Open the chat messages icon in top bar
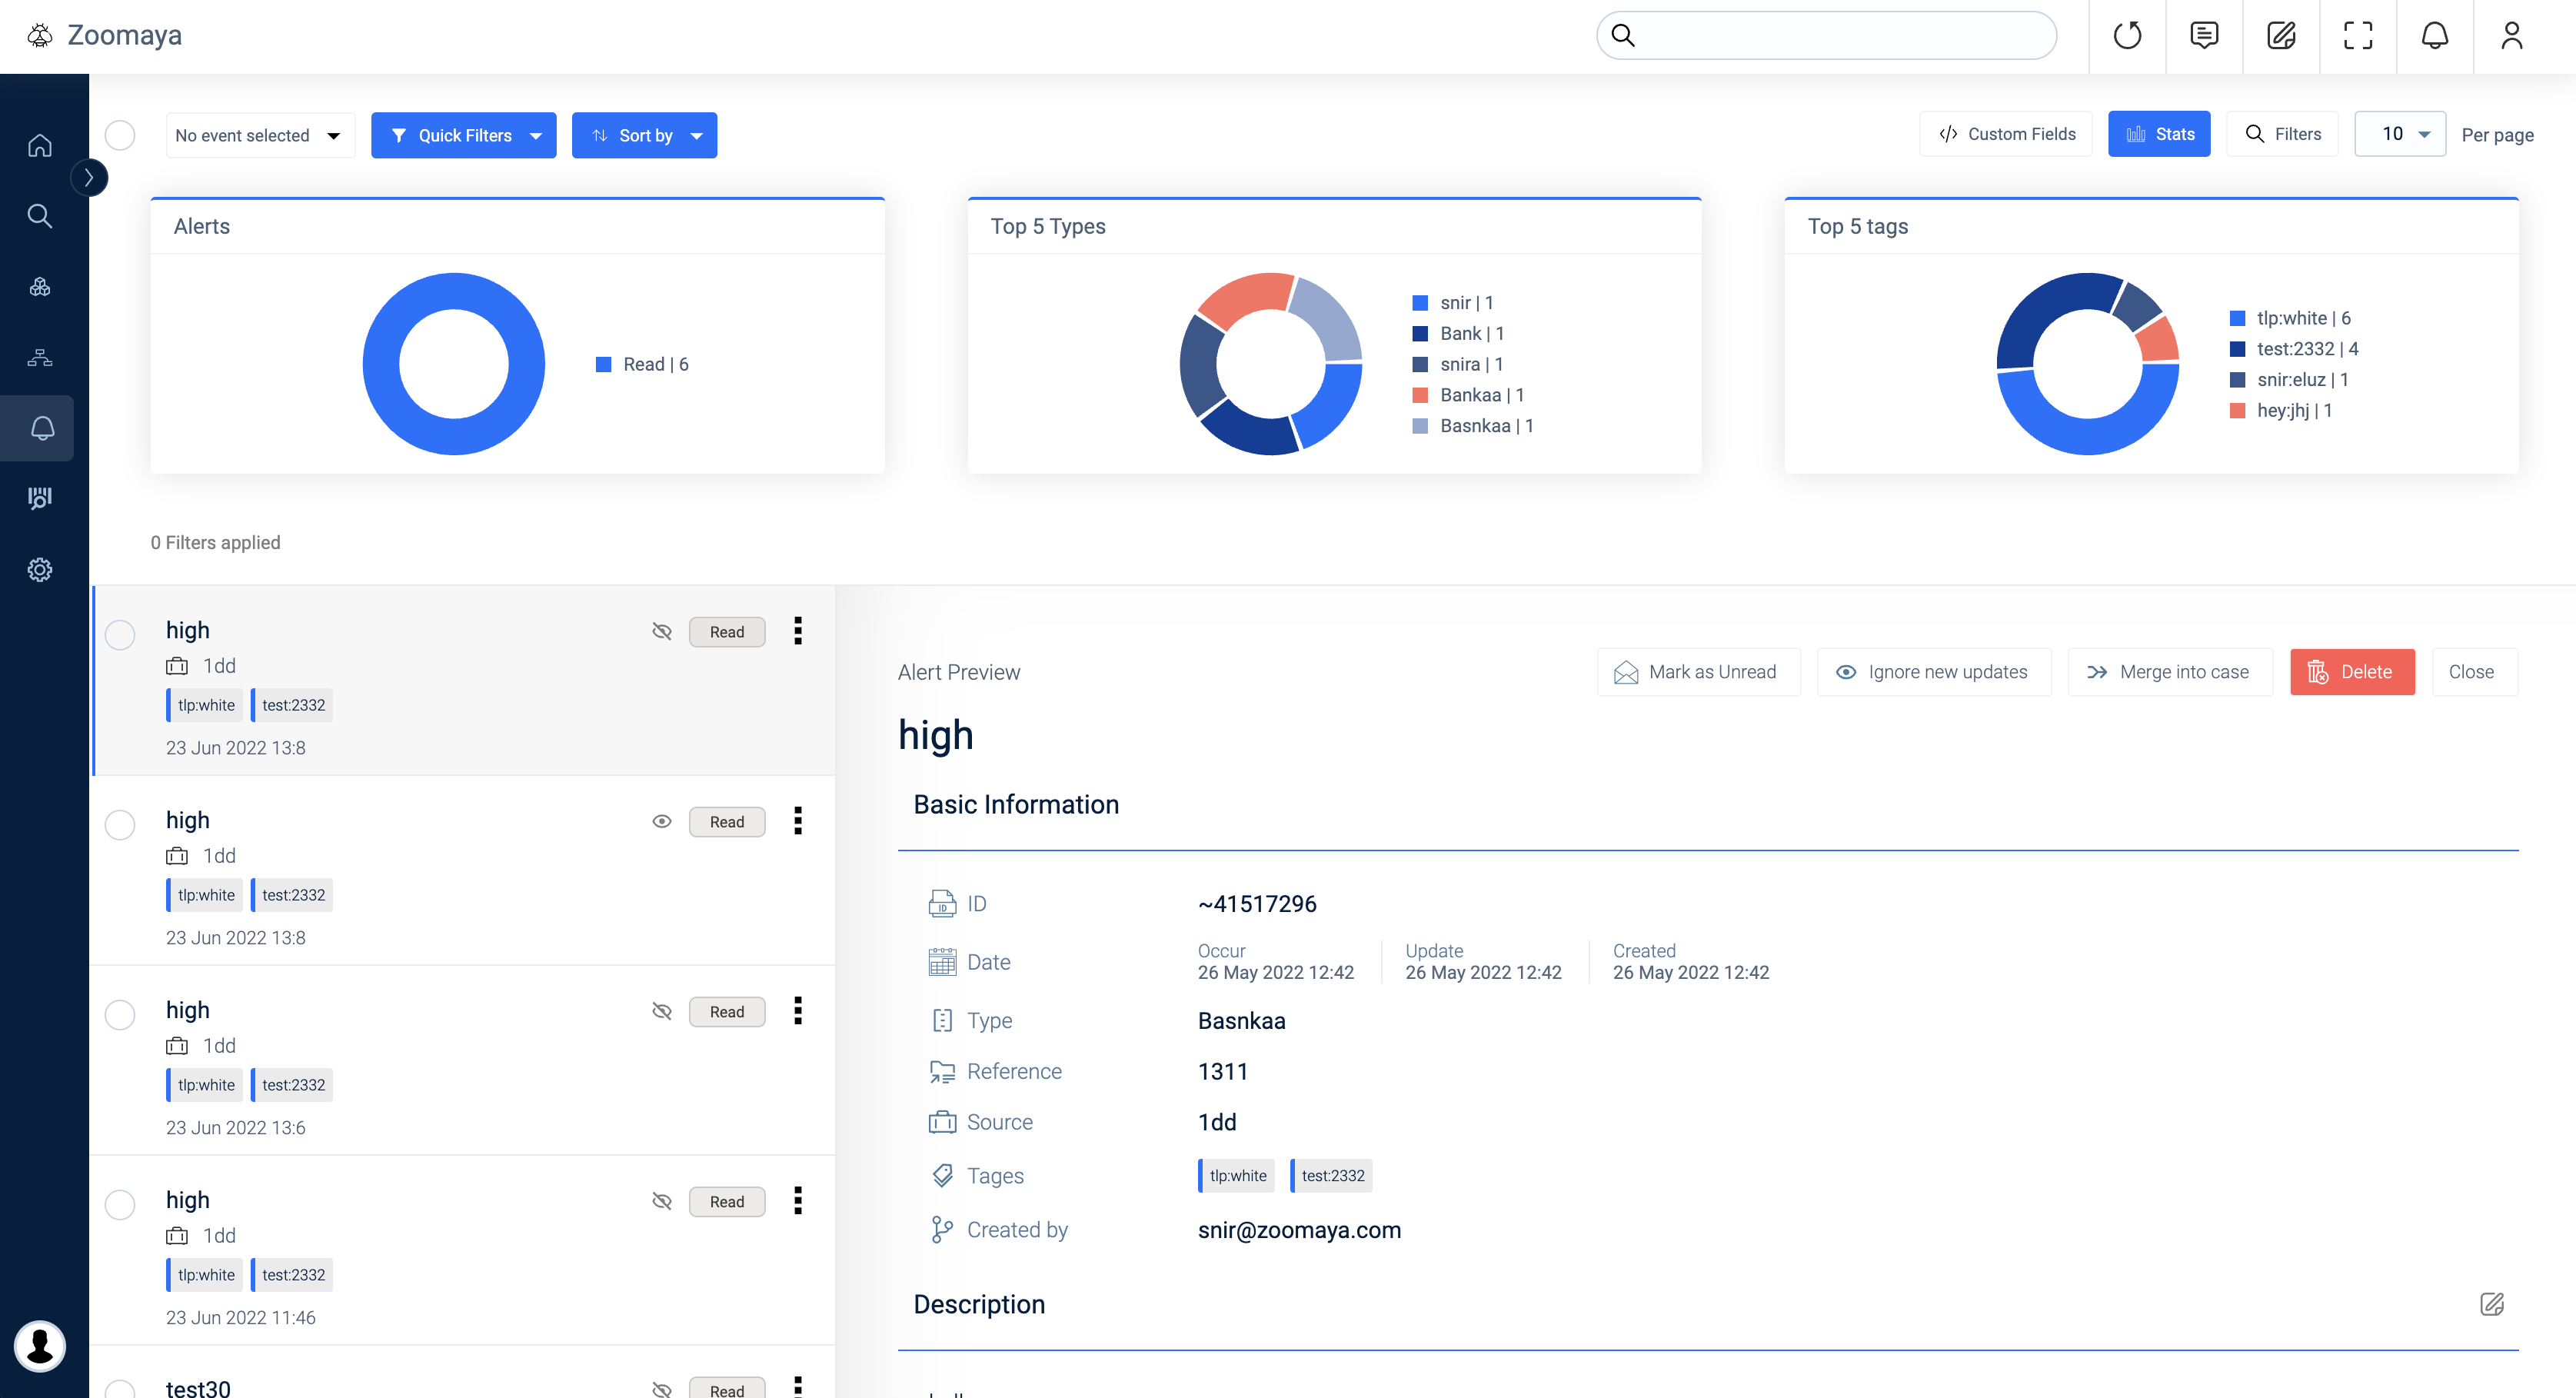Image resolution: width=2576 pixels, height=1398 pixels. coord(2204,36)
